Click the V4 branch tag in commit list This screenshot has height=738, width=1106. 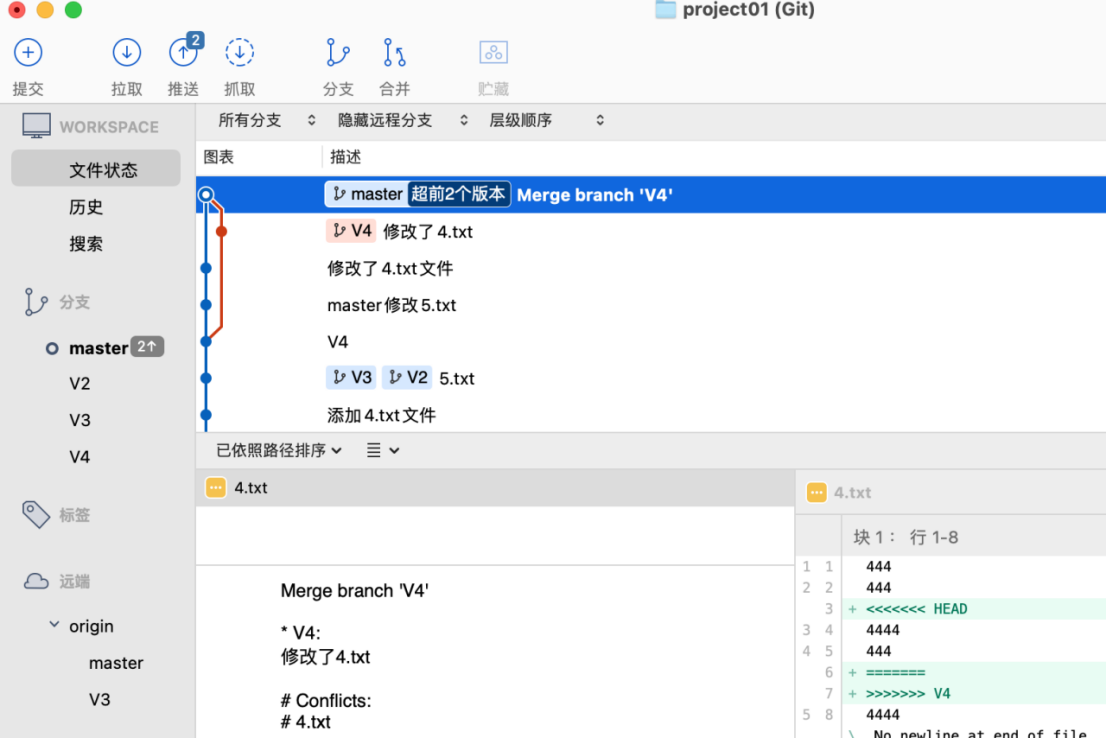(351, 231)
